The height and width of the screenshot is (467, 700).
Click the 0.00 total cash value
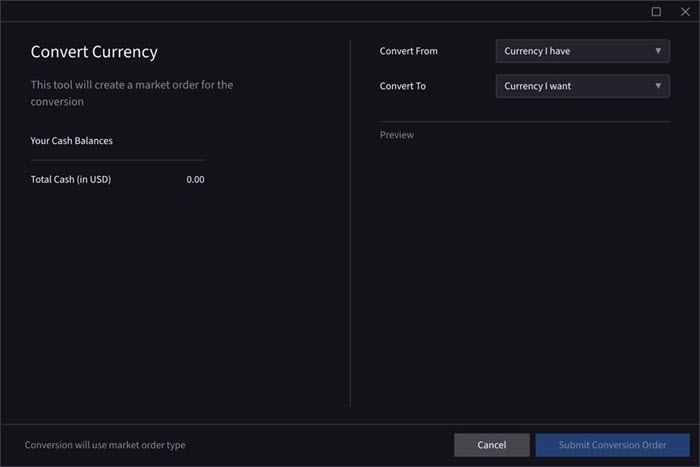point(195,180)
